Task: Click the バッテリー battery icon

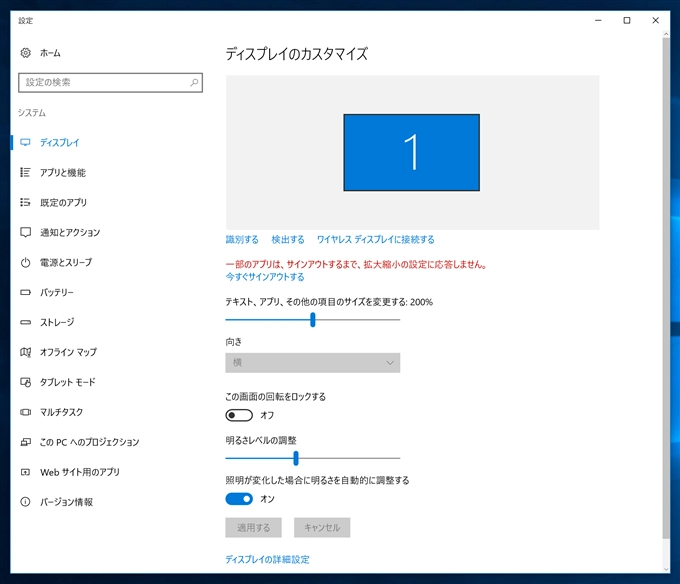Action: [26, 292]
